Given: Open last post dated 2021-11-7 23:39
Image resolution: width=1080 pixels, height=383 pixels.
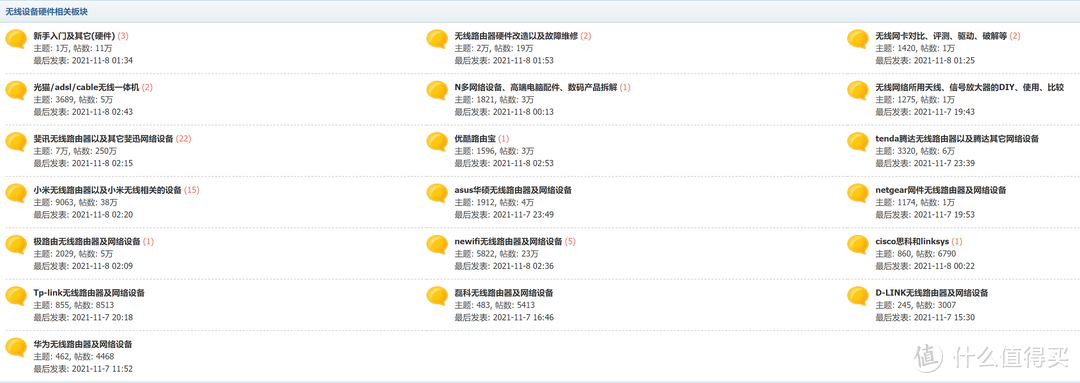Looking at the screenshot, I should 944,163.
